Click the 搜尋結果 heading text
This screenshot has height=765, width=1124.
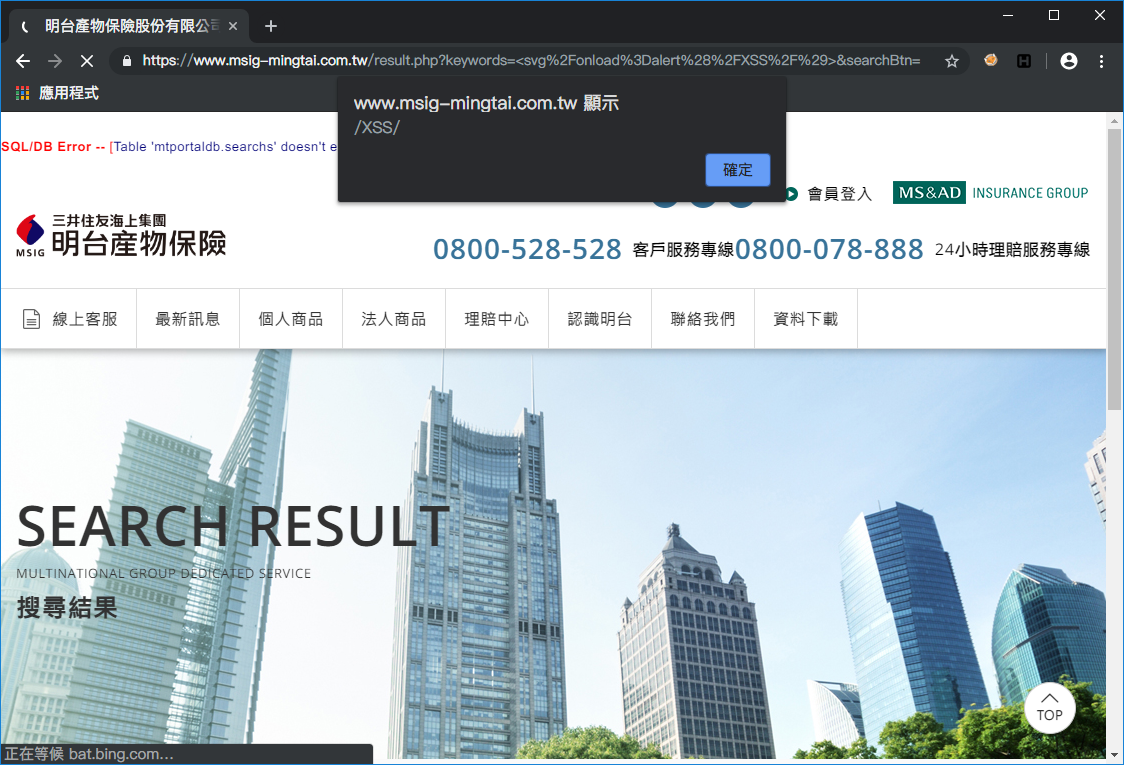[67, 607]
